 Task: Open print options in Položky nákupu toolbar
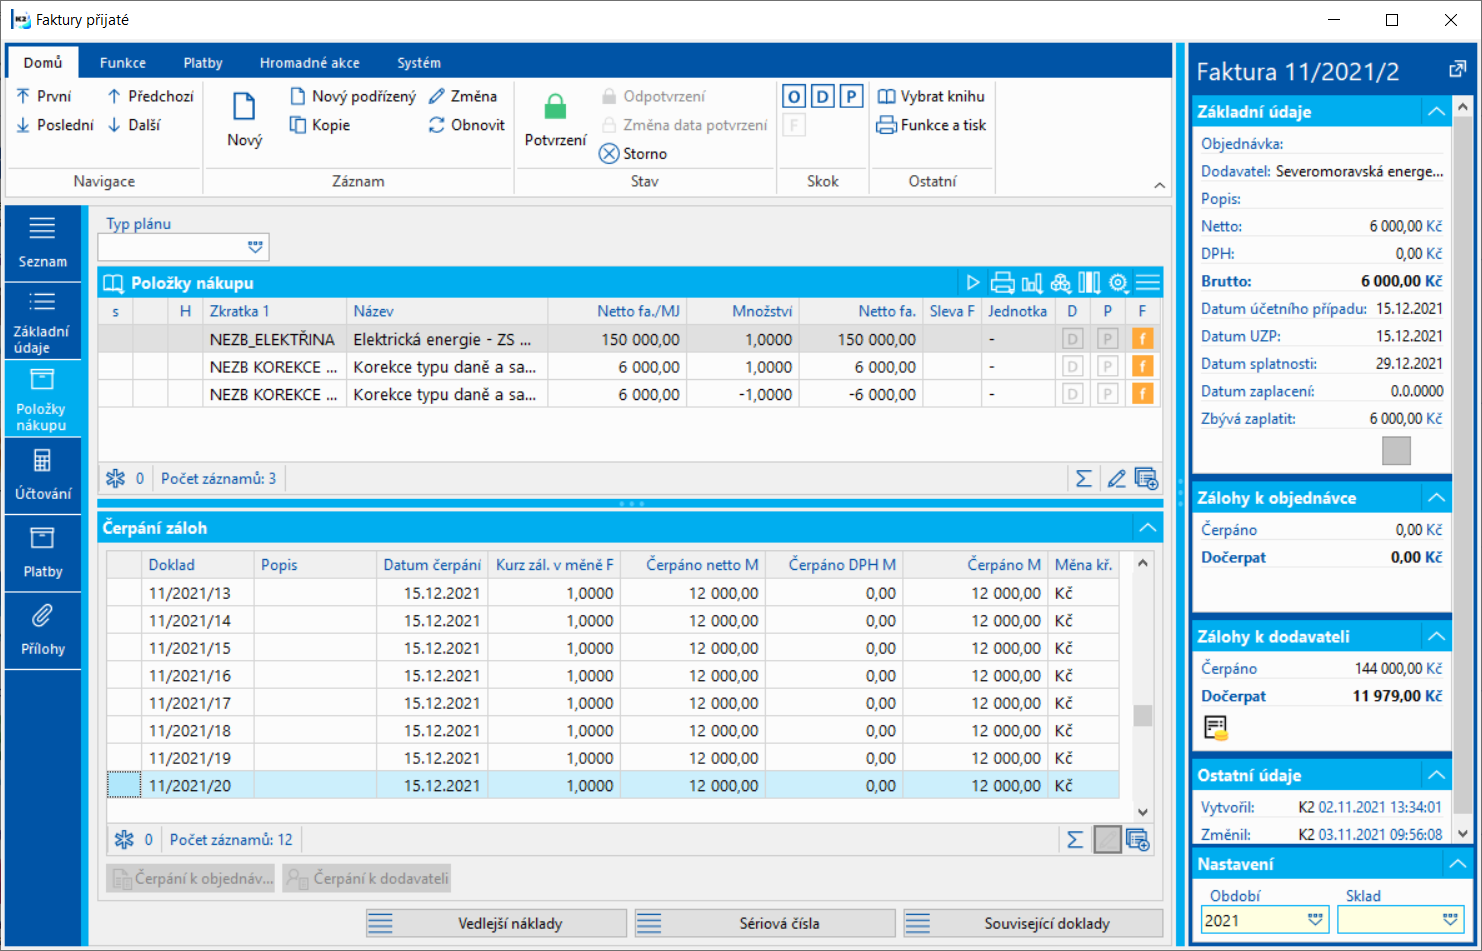tap(1002, 283)
